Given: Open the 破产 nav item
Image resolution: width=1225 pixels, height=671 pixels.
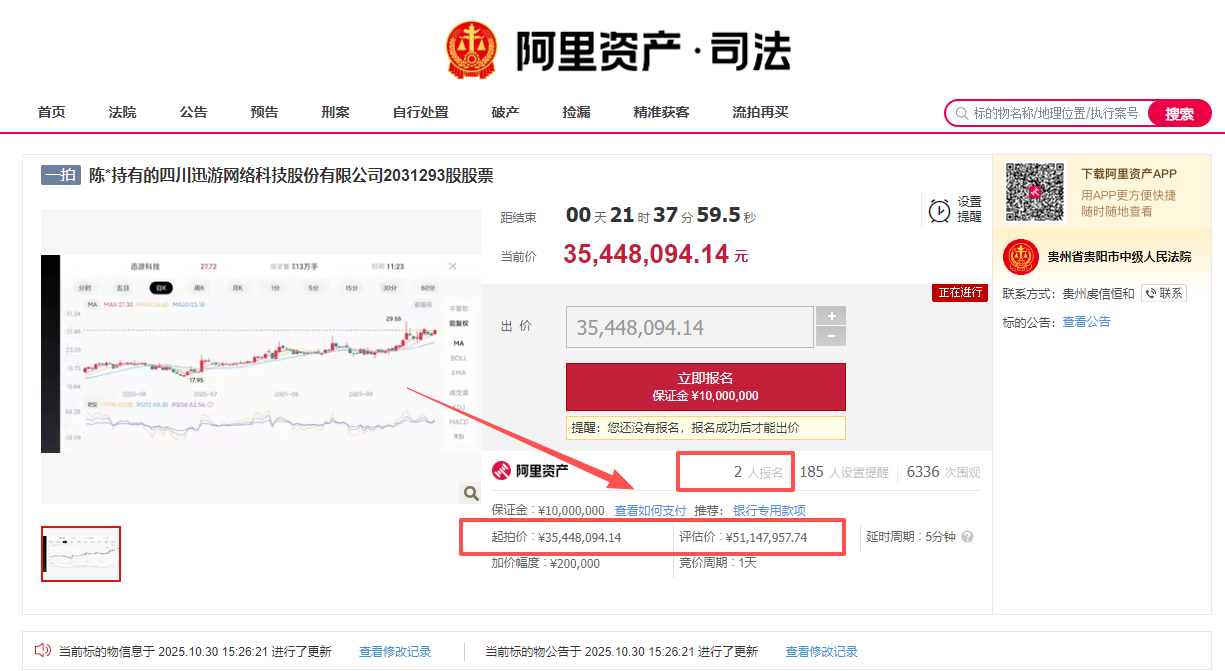Looking at the screenshot, I should coord(506,112).
